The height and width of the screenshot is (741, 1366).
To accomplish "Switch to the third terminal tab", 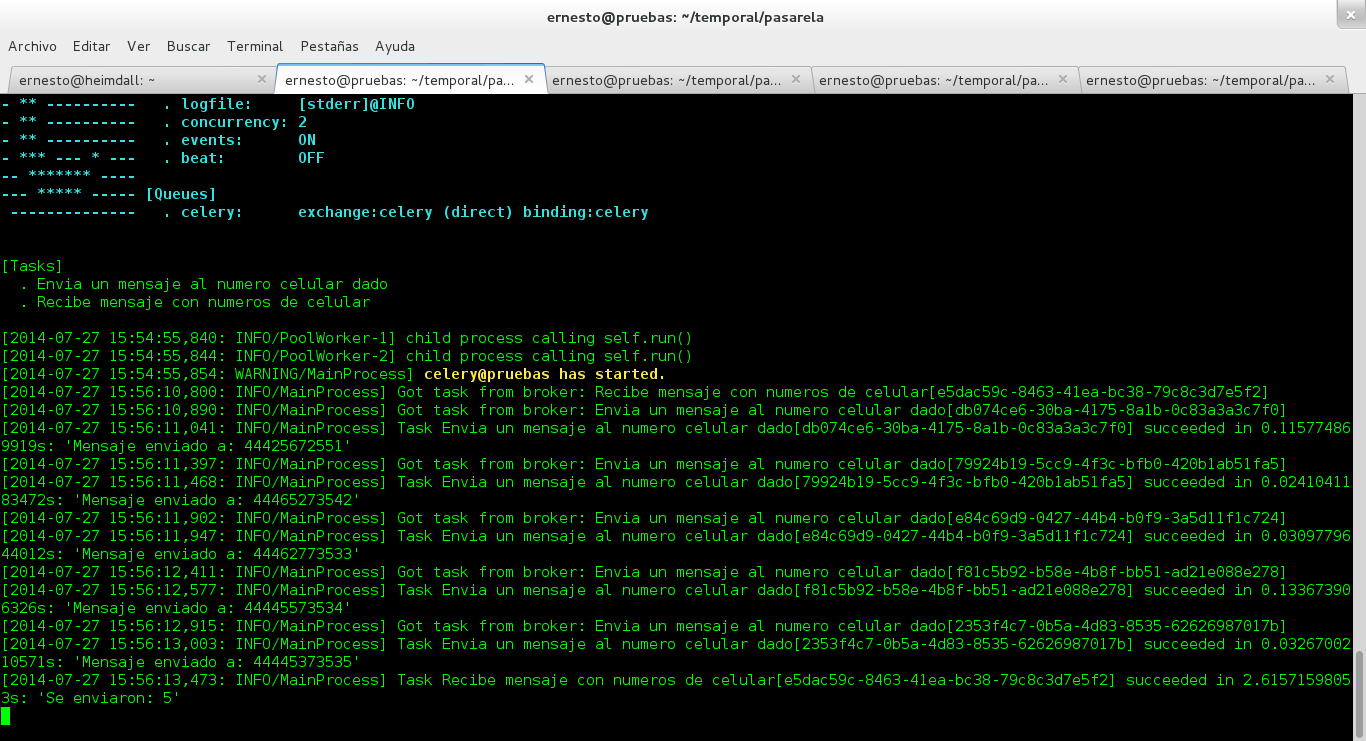I will [666, 80].
